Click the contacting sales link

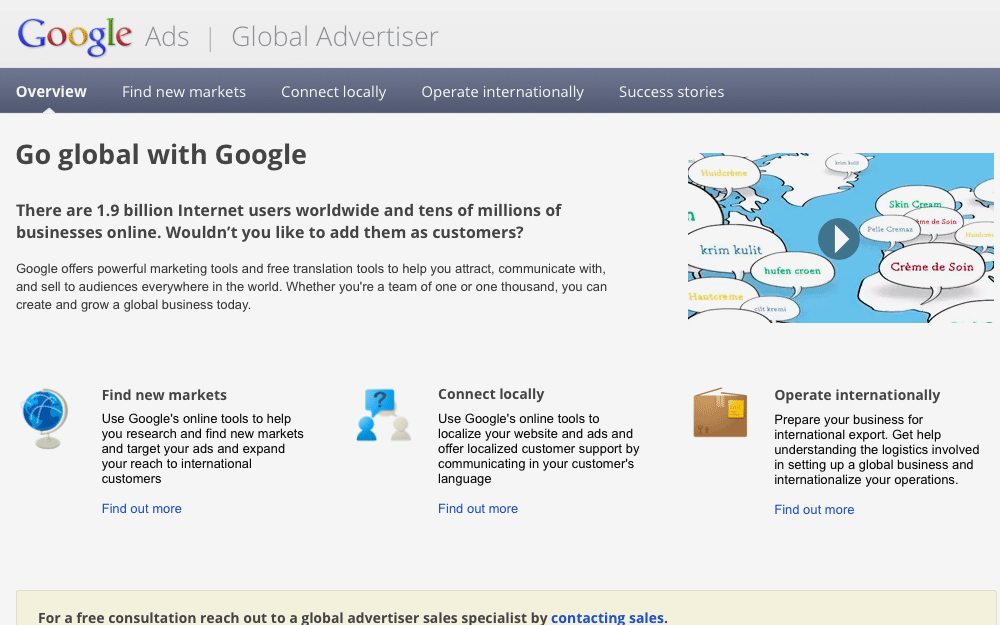[607, 617]
